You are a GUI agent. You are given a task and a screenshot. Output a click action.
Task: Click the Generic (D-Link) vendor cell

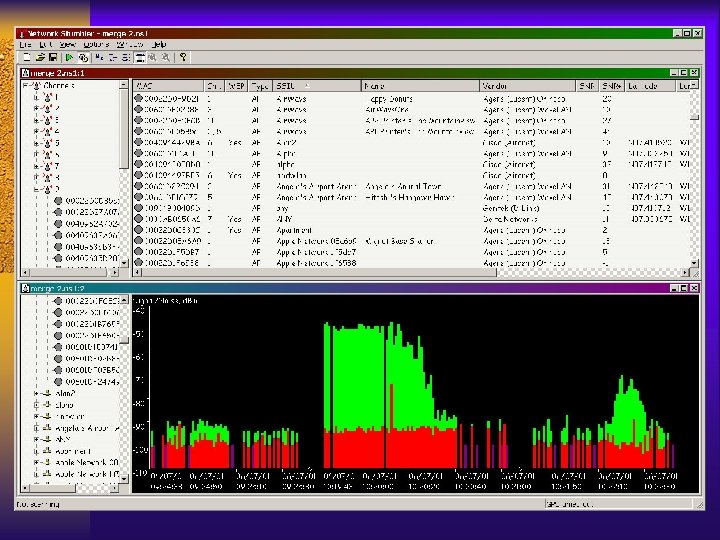(511, 208)
